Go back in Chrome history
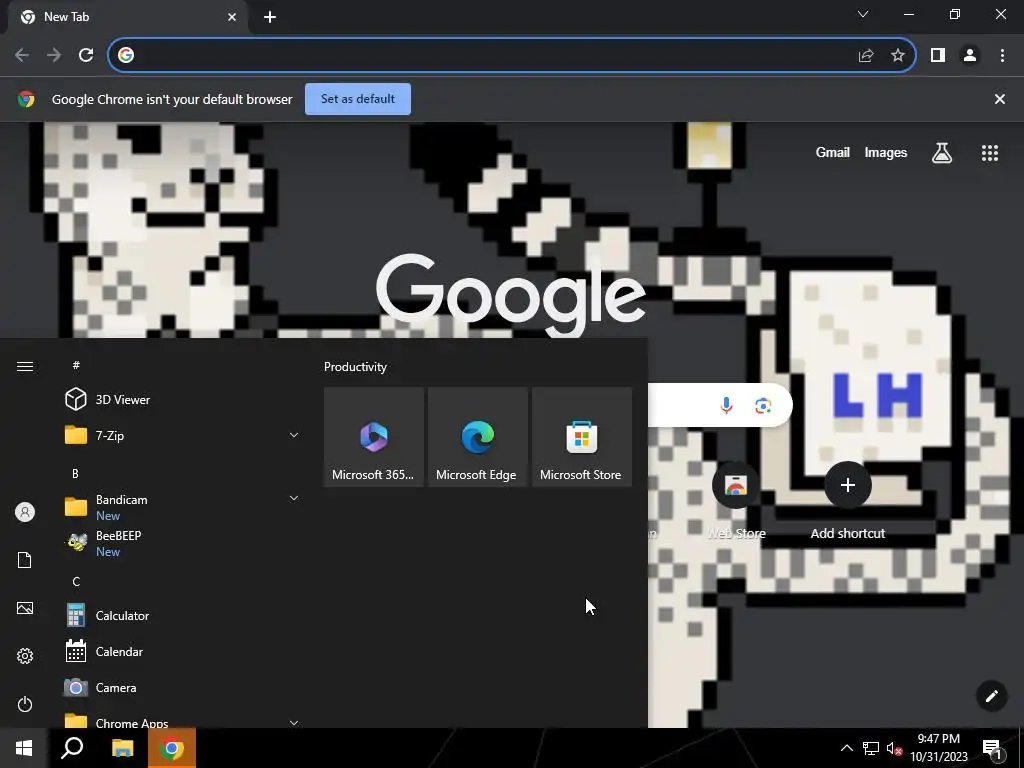The height and width of the screenshot is (768, 1024). [x=22, y=55]
